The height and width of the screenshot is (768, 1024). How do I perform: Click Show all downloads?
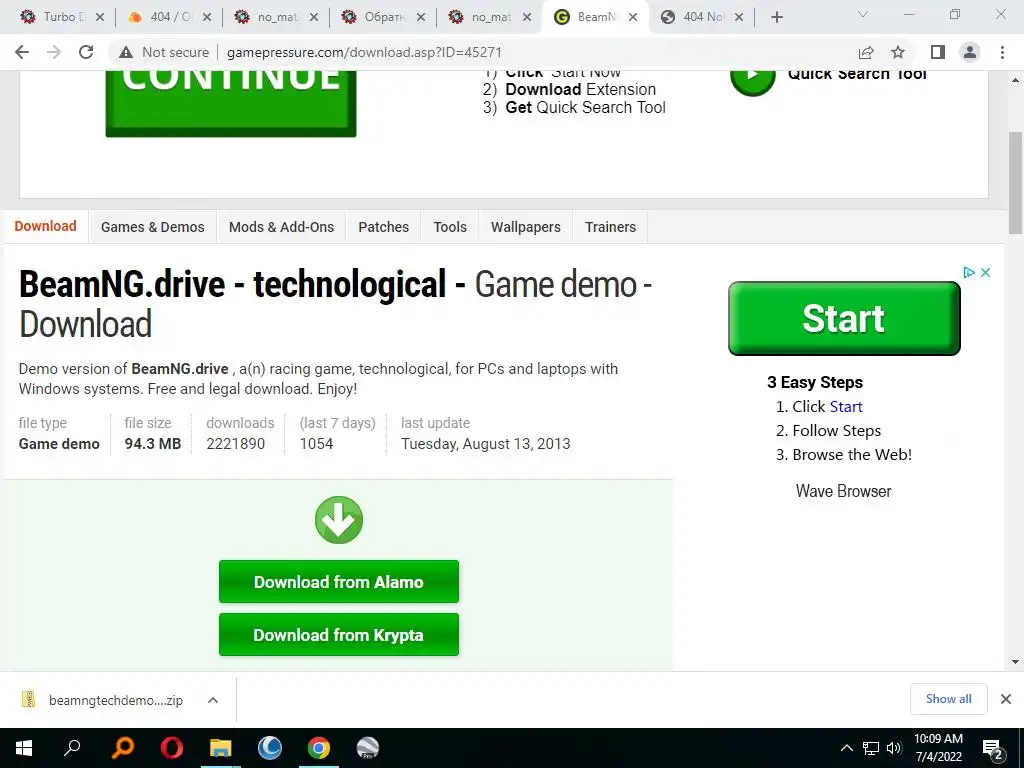click(x=948, y=699)
